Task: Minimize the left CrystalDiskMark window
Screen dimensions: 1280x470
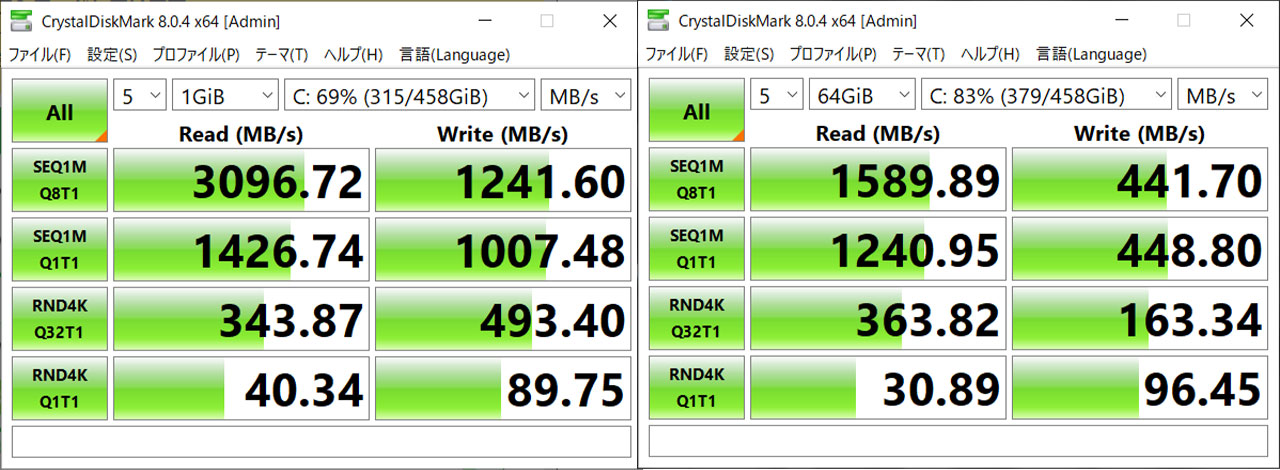Action: tap(484, 20)
